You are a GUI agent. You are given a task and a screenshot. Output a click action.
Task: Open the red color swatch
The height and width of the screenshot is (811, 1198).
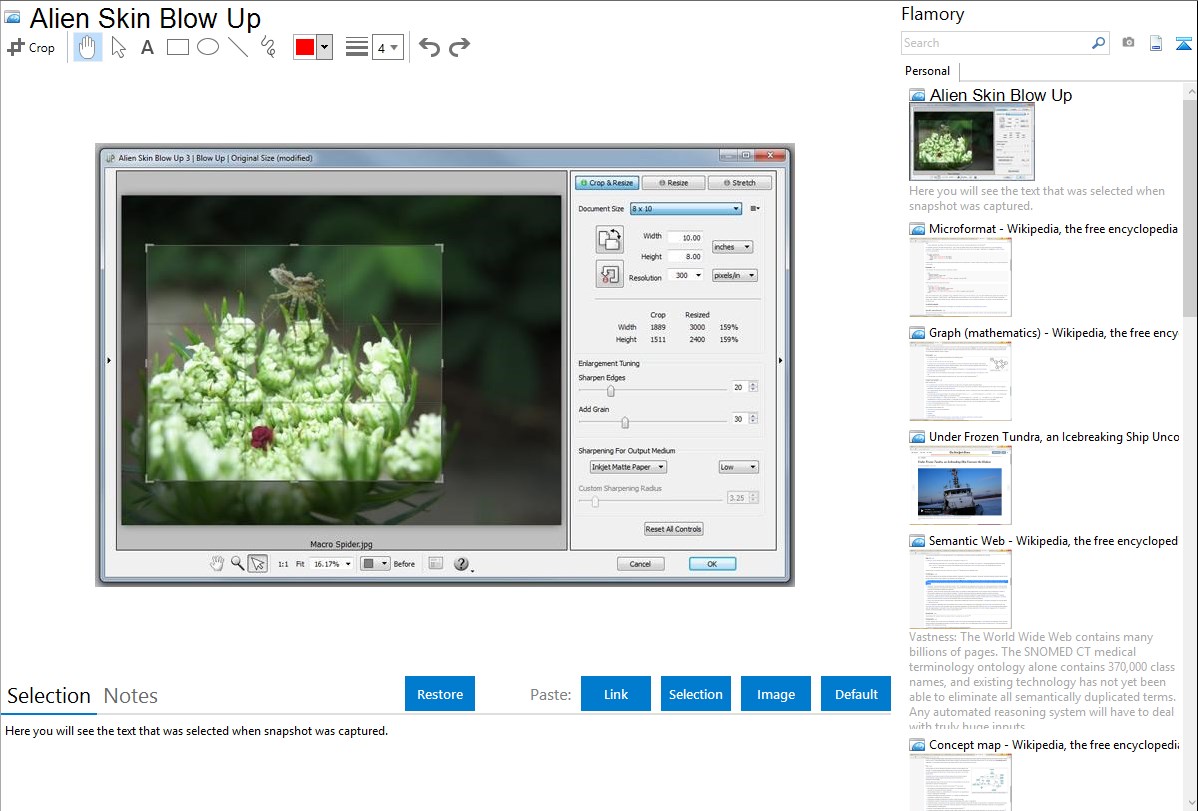pyautogui.click(x=305, y=47)
